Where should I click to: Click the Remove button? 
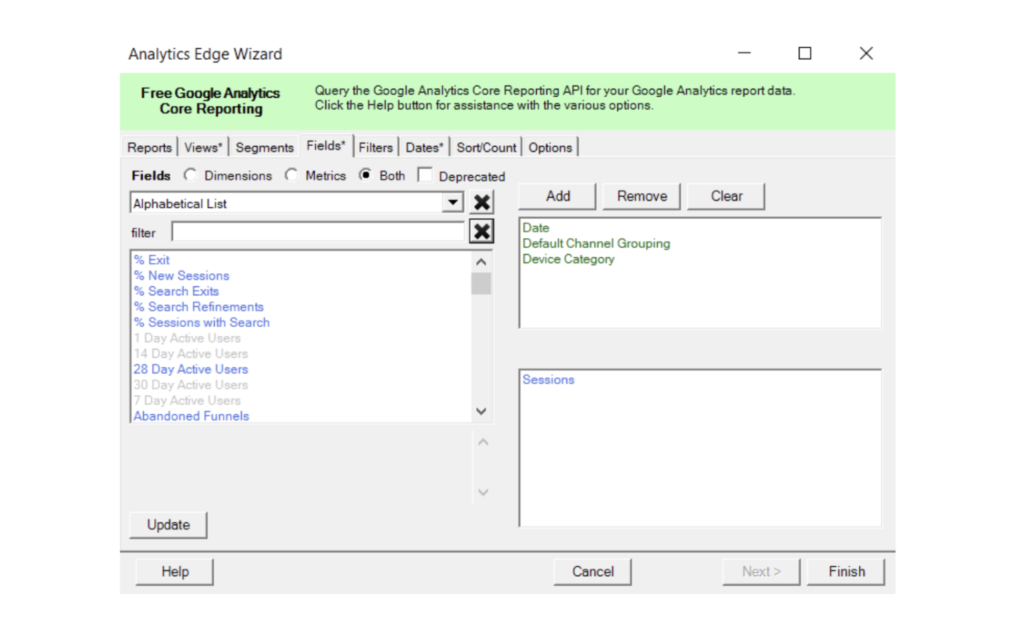tap(641, 196)
